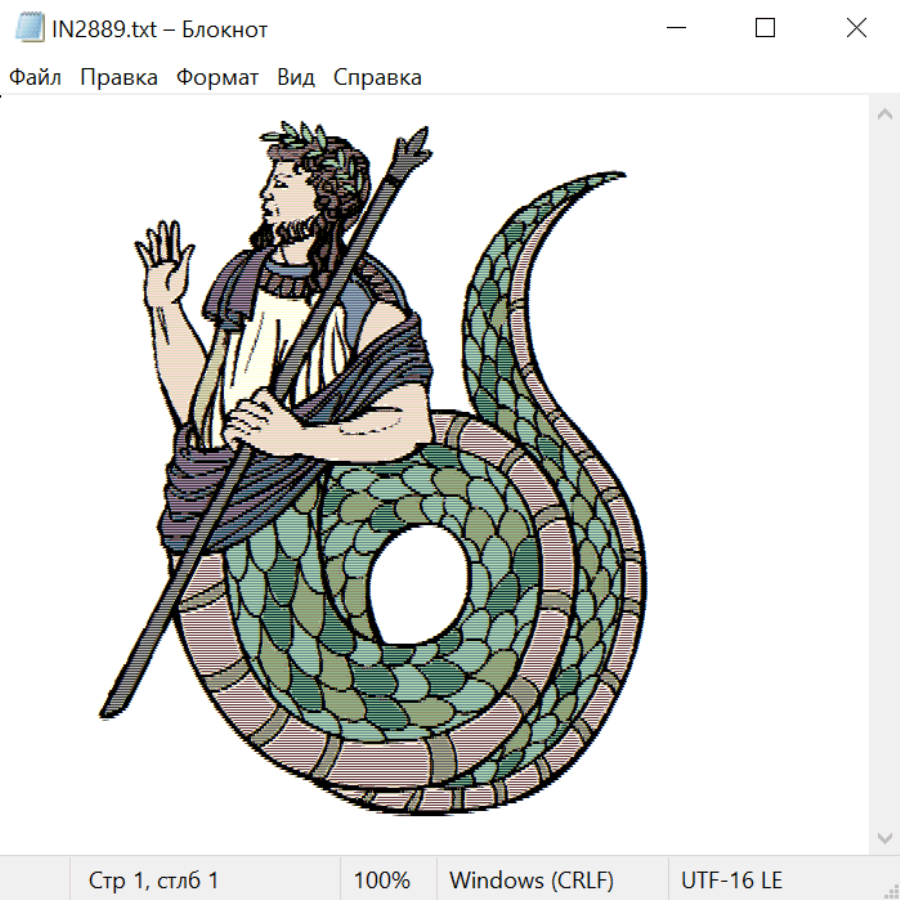Open the Справка menu
The image size is (900, 900).
pos(377,78)
